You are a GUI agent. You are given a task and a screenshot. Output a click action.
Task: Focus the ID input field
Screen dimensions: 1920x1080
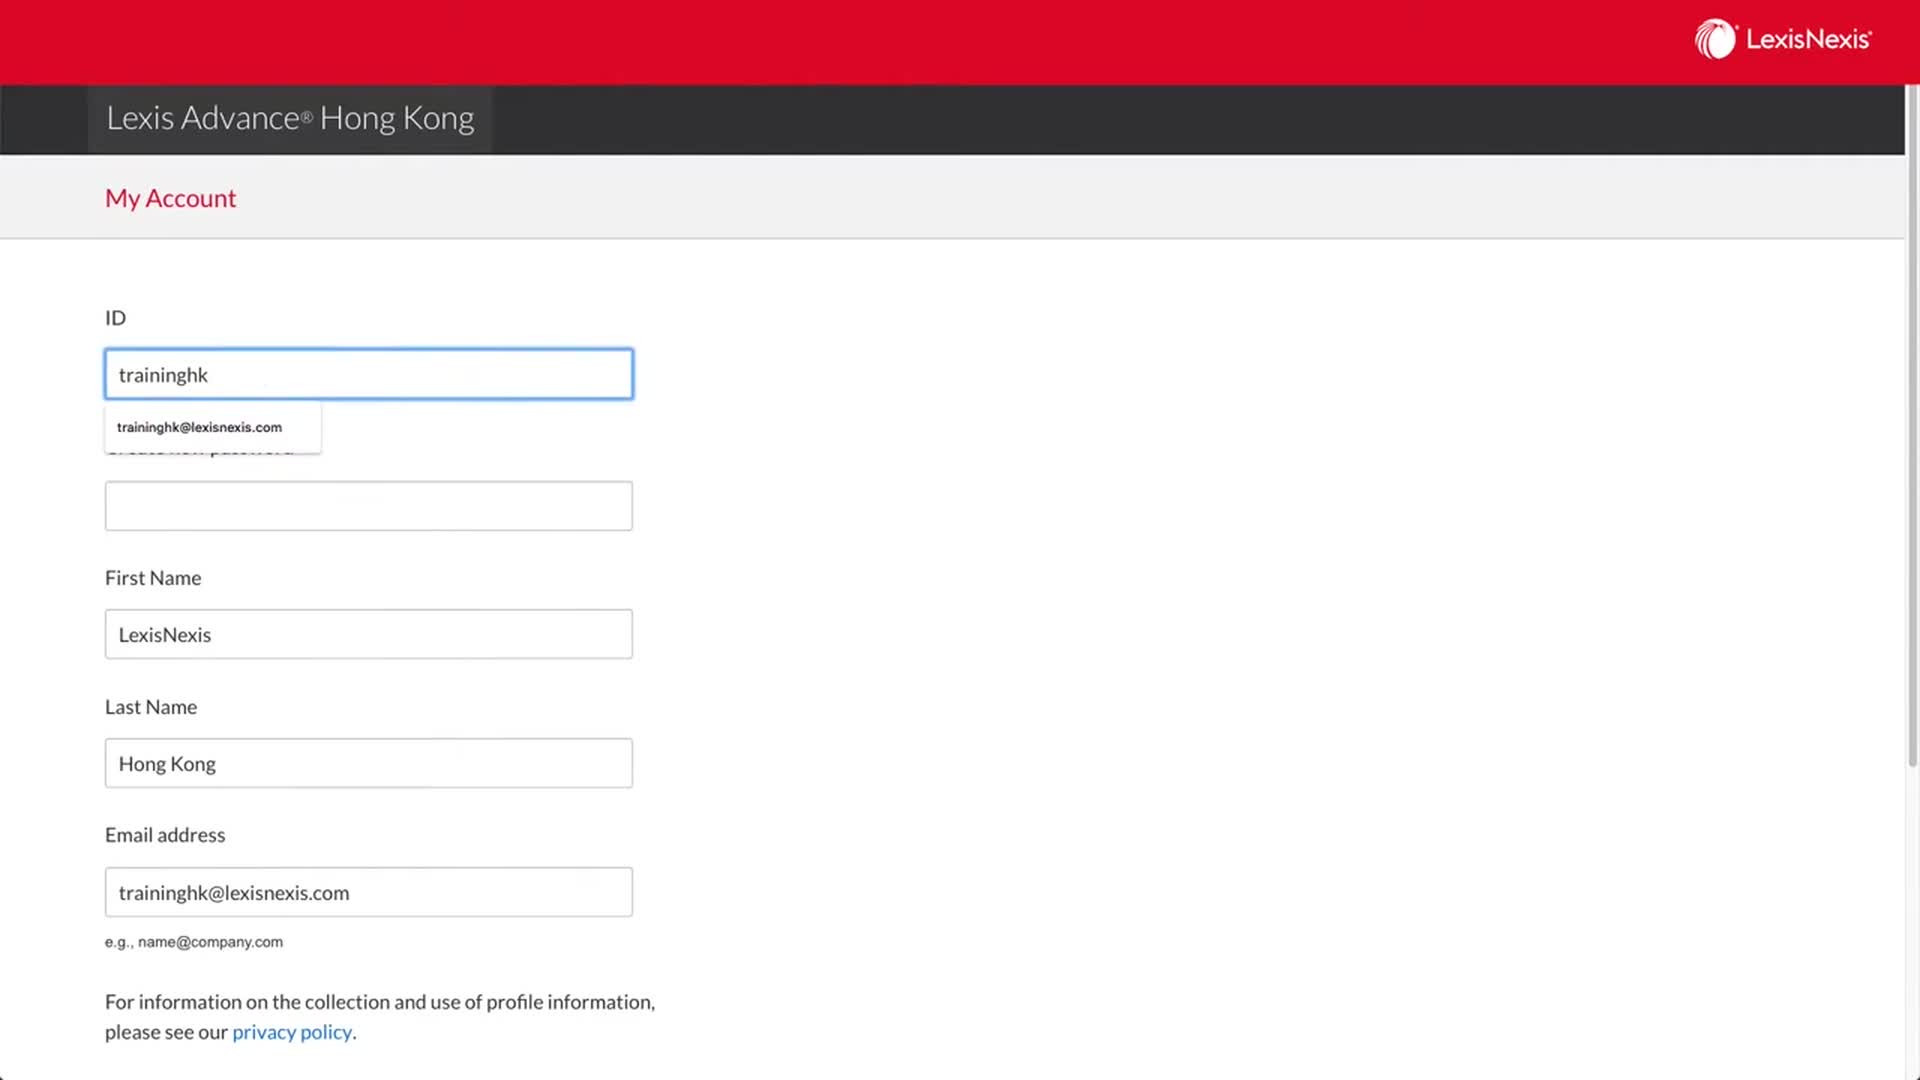pos(369,374)
